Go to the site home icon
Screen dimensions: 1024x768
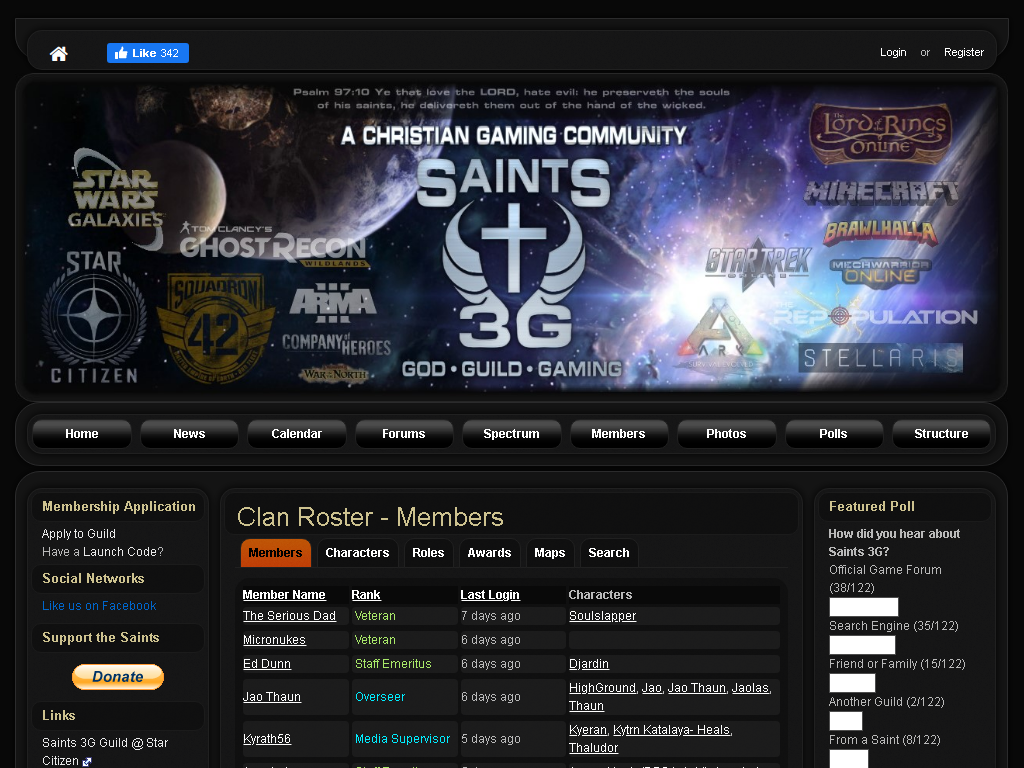tap(59, 53)
